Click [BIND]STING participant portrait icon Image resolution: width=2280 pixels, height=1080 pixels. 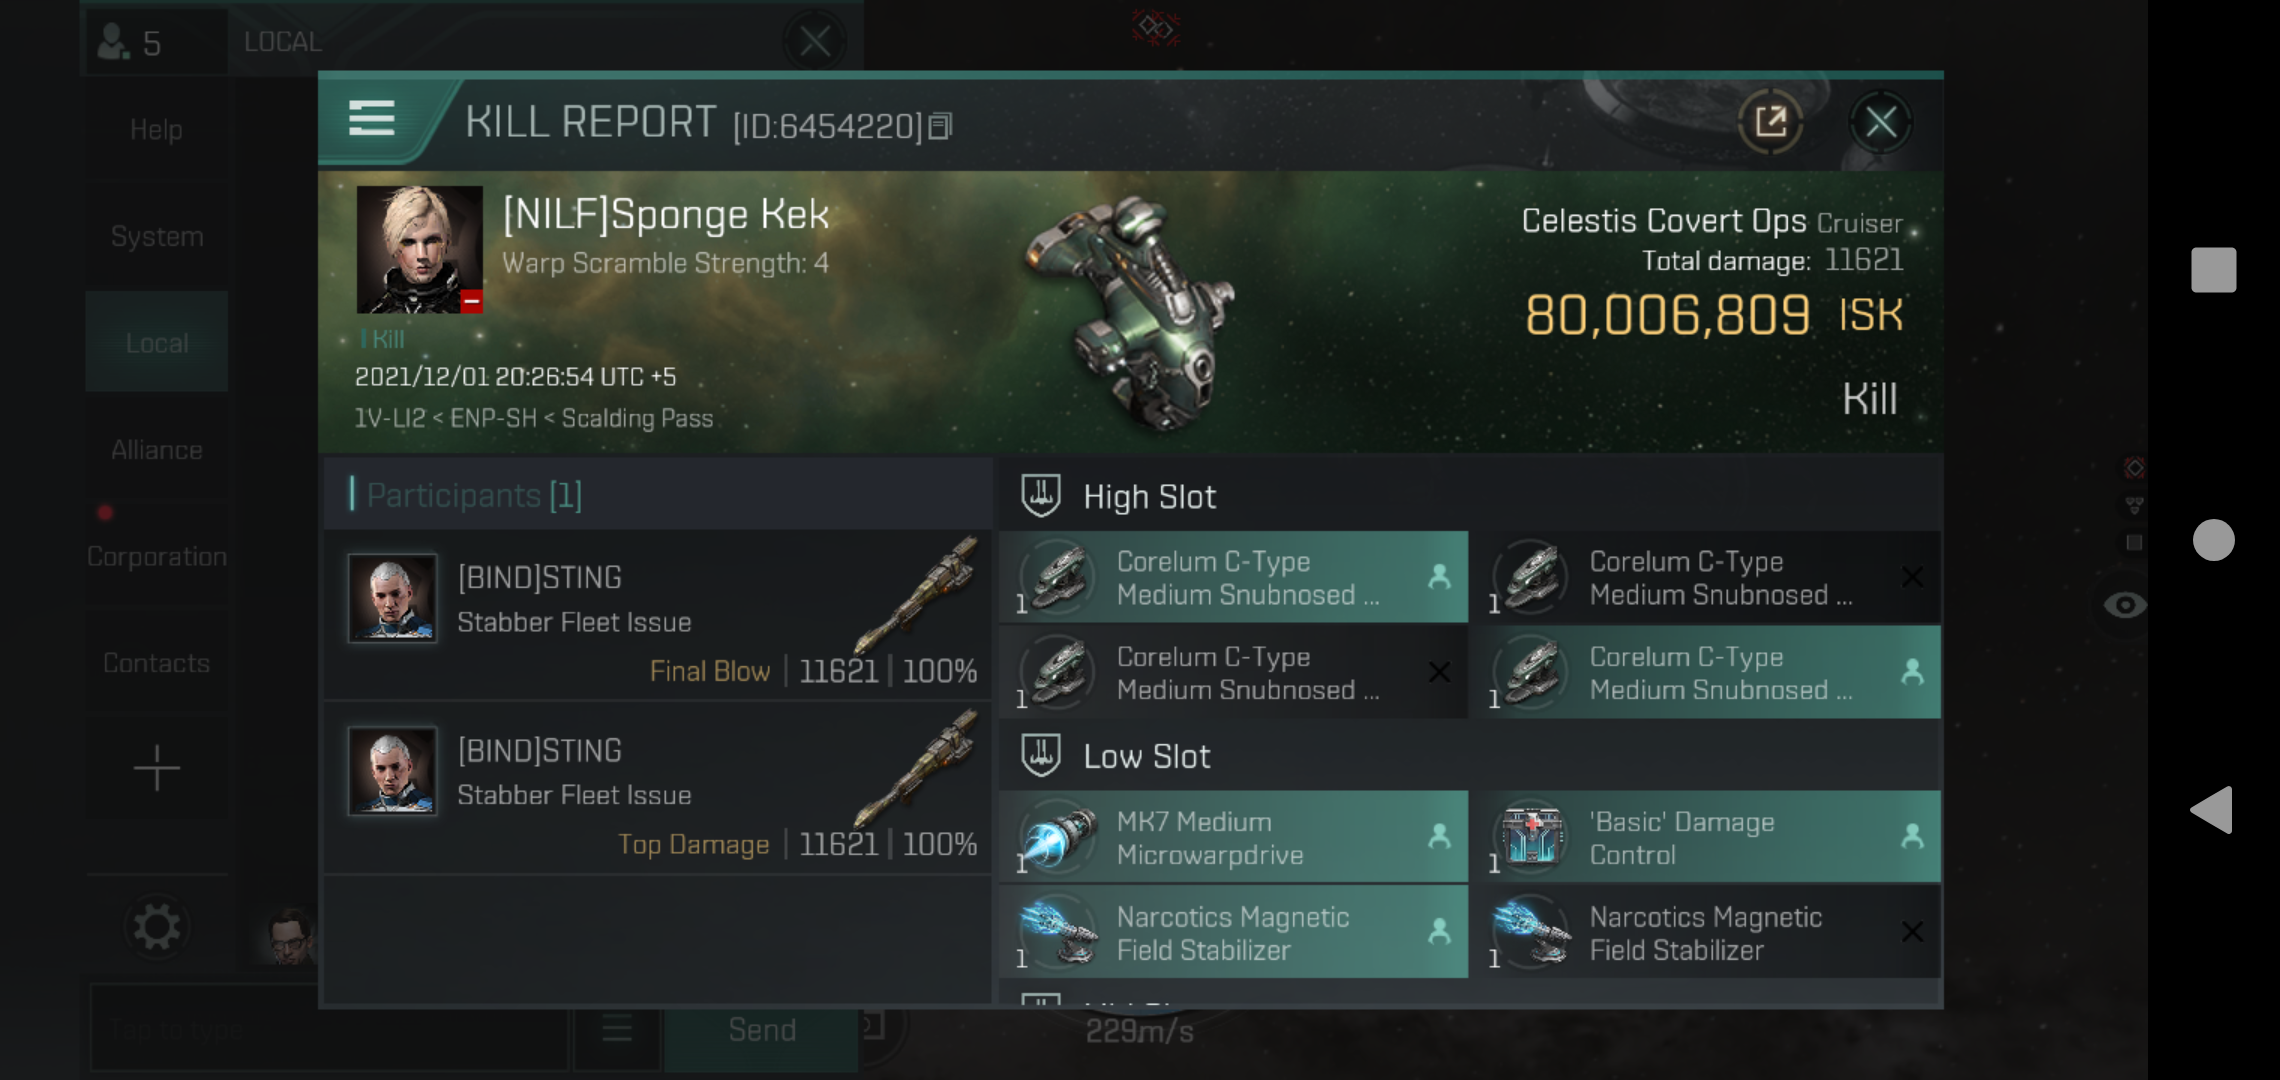(x=393, y=596)
